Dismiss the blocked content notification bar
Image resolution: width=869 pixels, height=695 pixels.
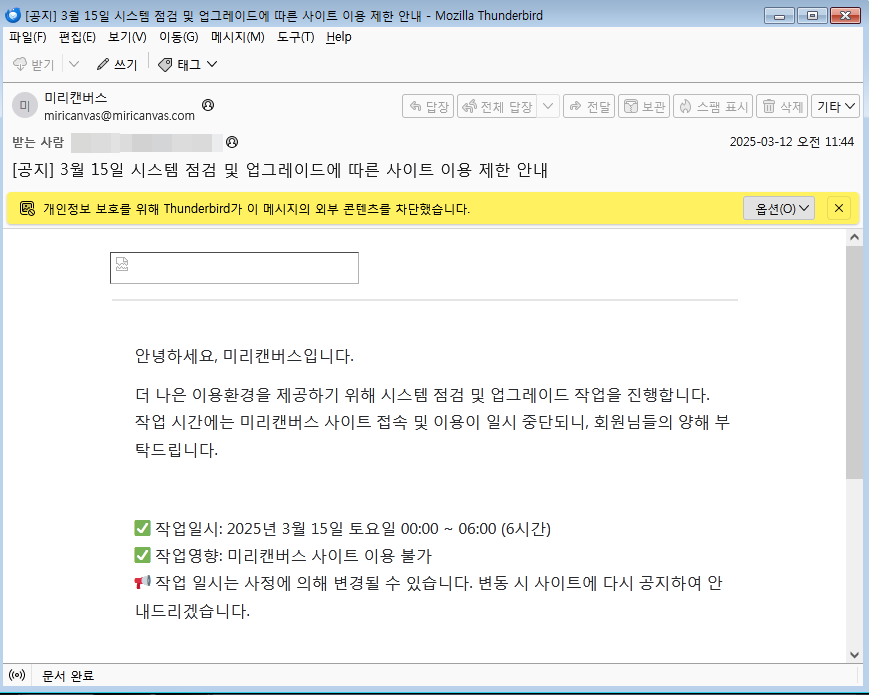(x=839, y=208)
